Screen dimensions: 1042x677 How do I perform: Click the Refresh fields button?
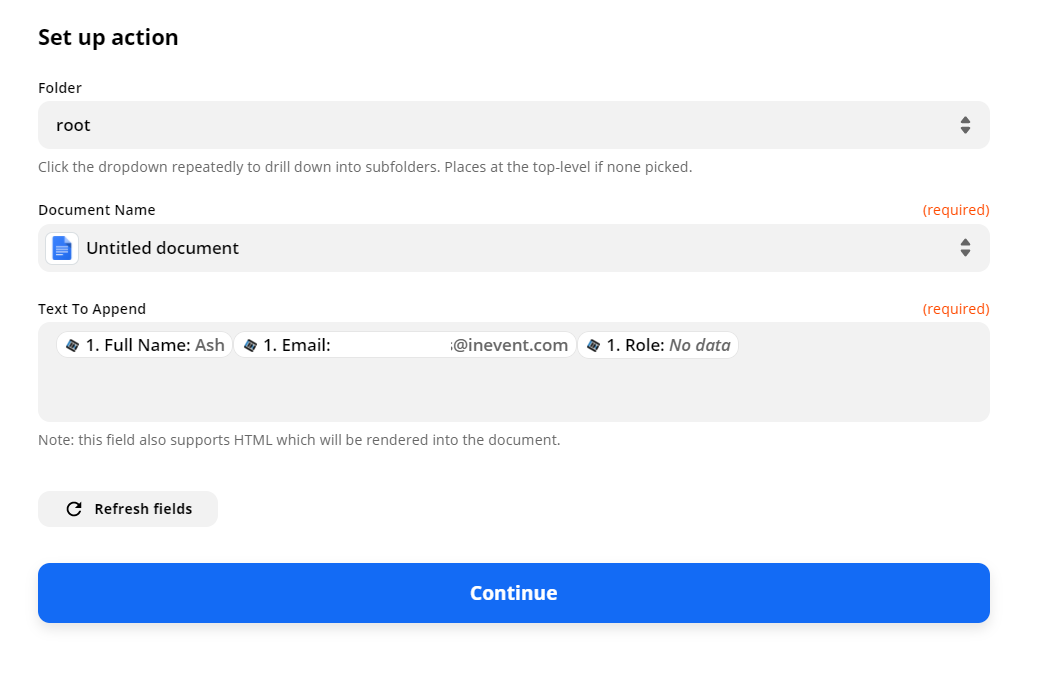coord(128,509)
